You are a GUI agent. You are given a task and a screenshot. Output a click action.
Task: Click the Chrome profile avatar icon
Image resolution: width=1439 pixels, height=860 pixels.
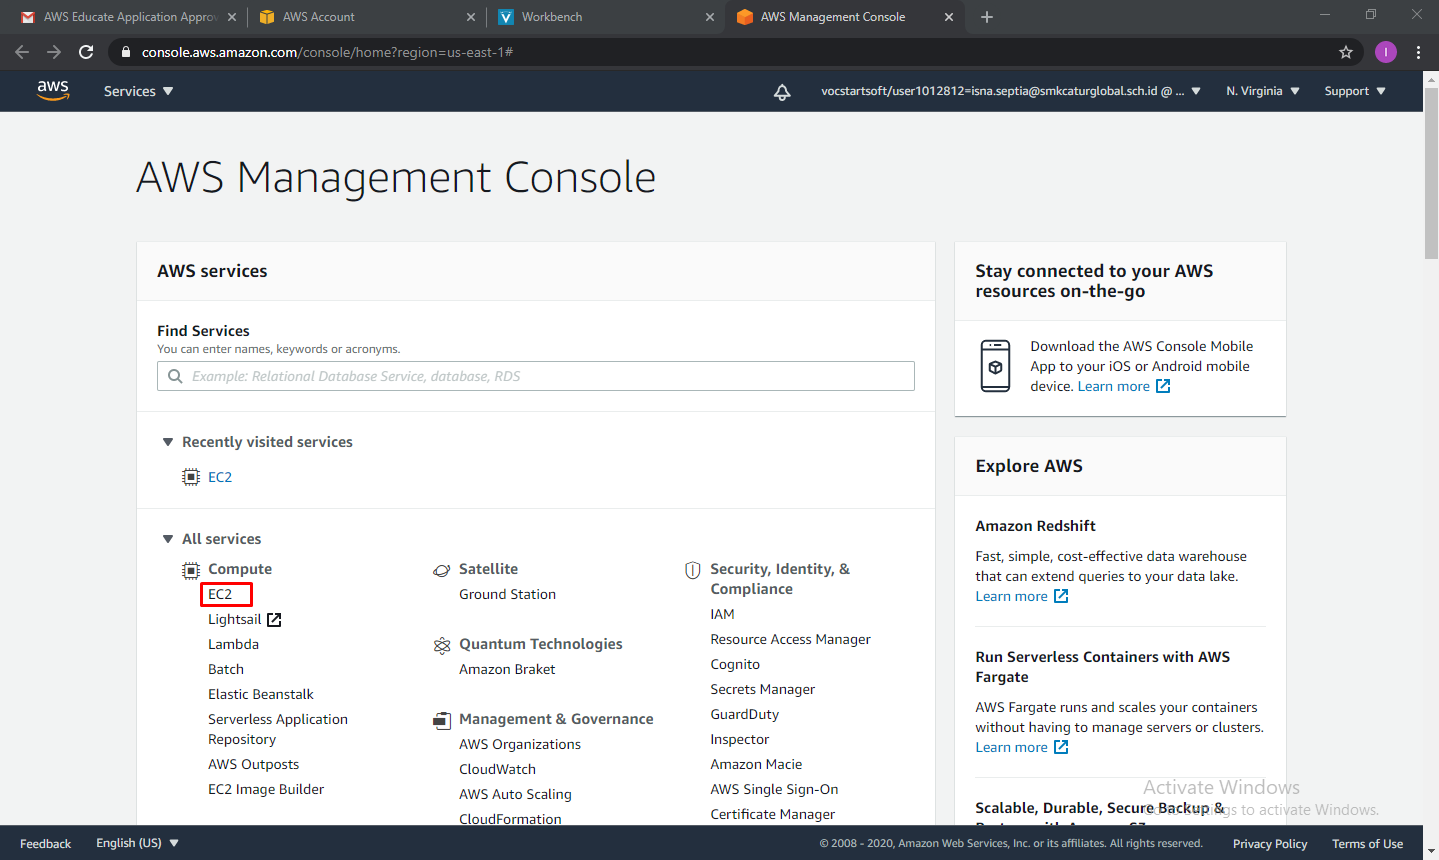click(1385, 52)
